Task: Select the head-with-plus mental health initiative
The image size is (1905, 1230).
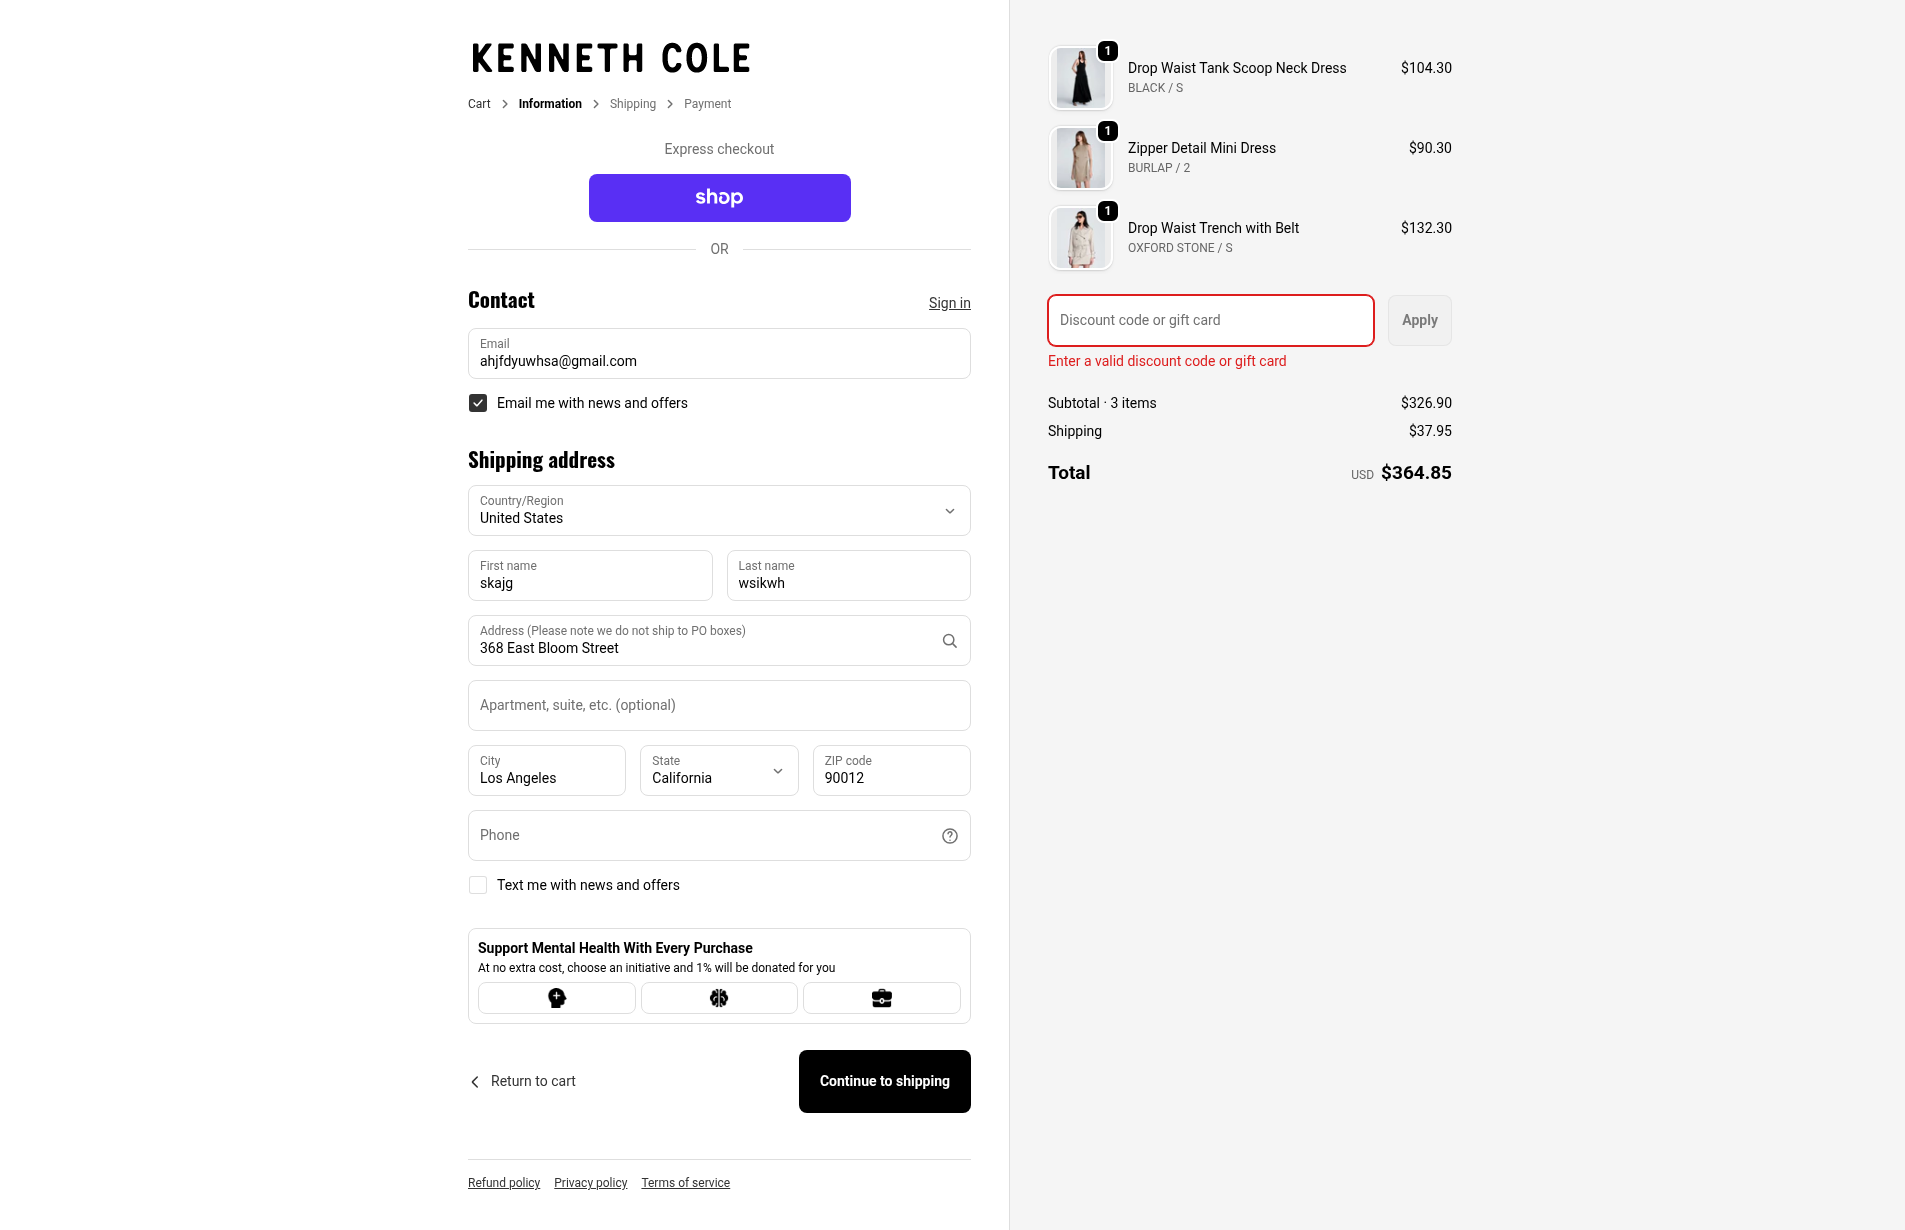Action: coord(557,998)
